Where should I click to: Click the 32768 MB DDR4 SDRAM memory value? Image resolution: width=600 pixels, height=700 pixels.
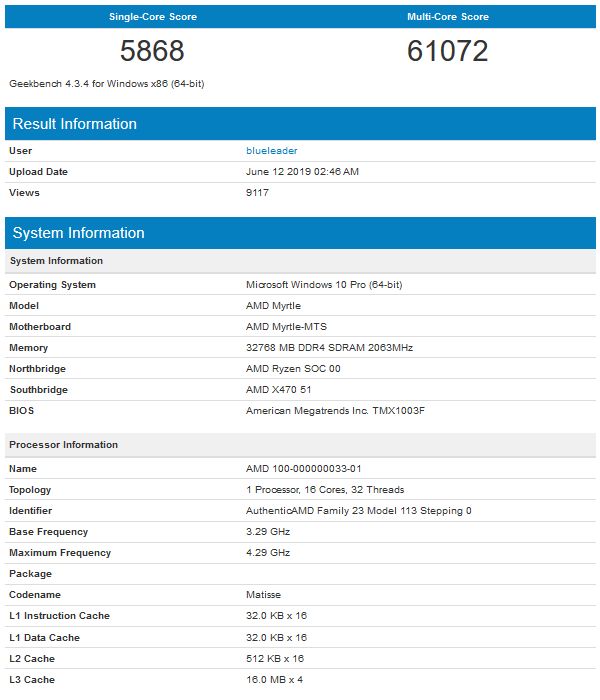point(329,348)
